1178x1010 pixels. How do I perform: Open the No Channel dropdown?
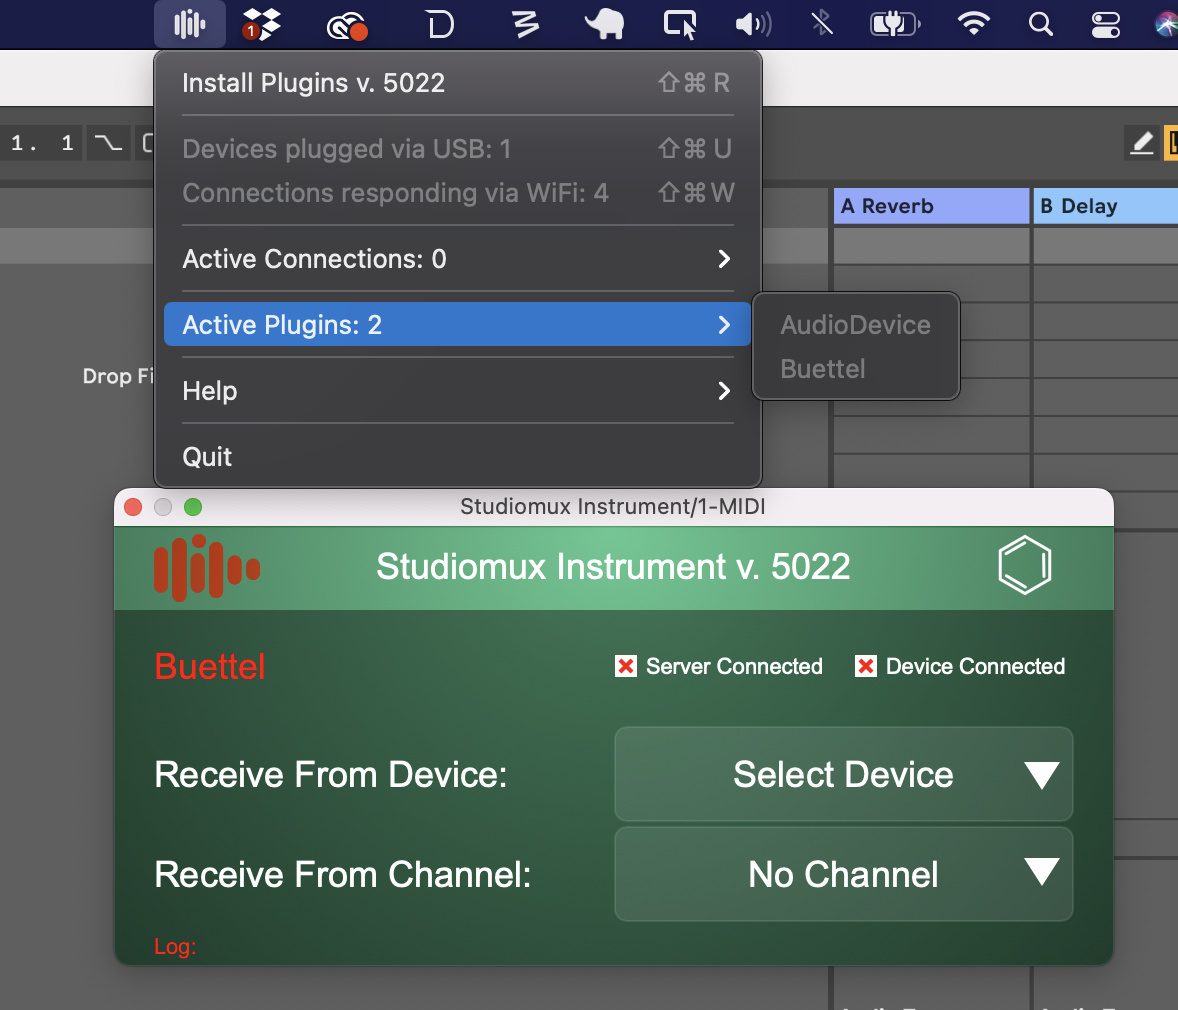point(843,874)
